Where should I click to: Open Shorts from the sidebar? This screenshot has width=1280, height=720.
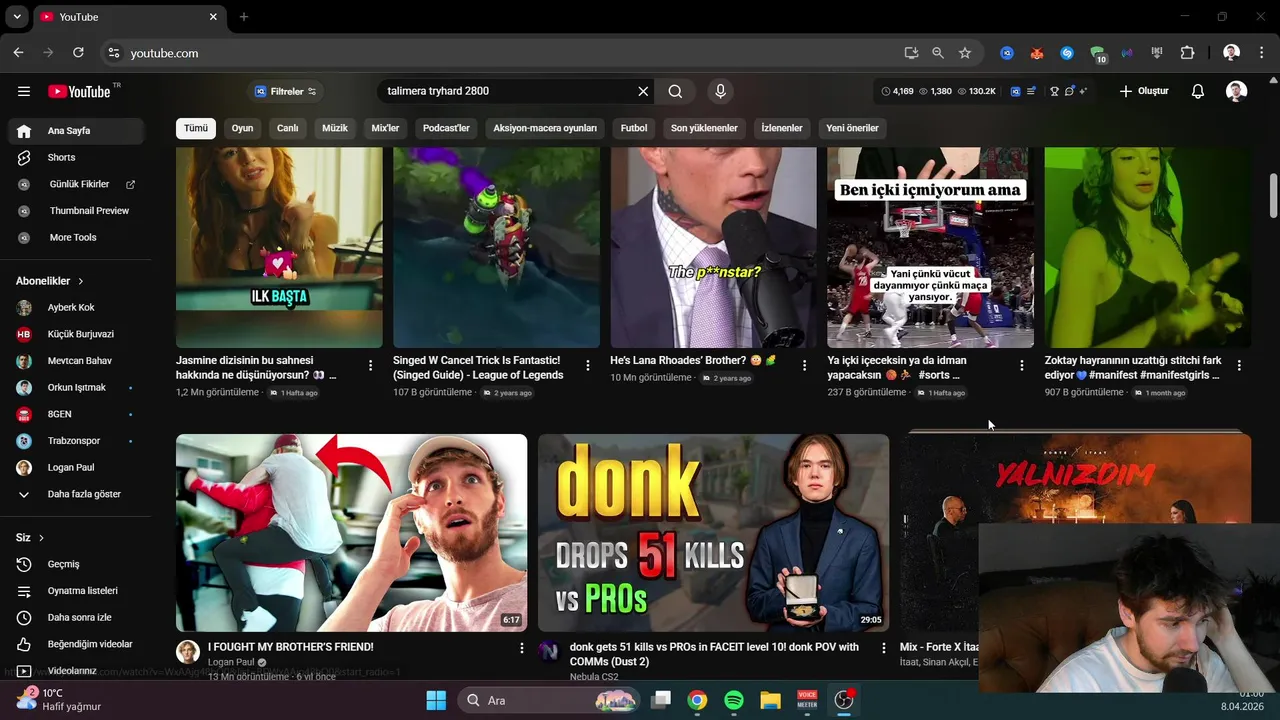[76, 158]
